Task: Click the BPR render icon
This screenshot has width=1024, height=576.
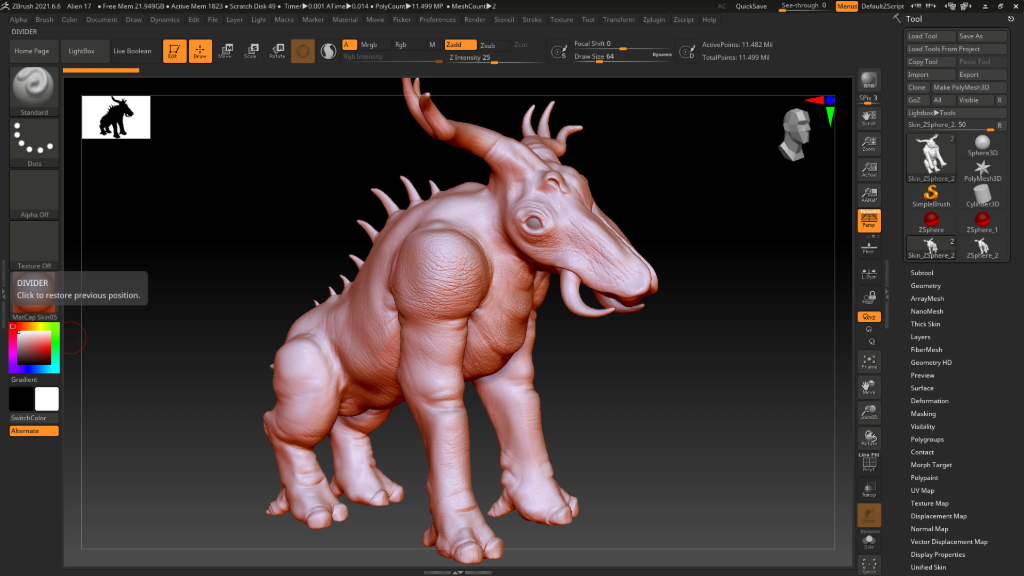Action: point(869,80)
